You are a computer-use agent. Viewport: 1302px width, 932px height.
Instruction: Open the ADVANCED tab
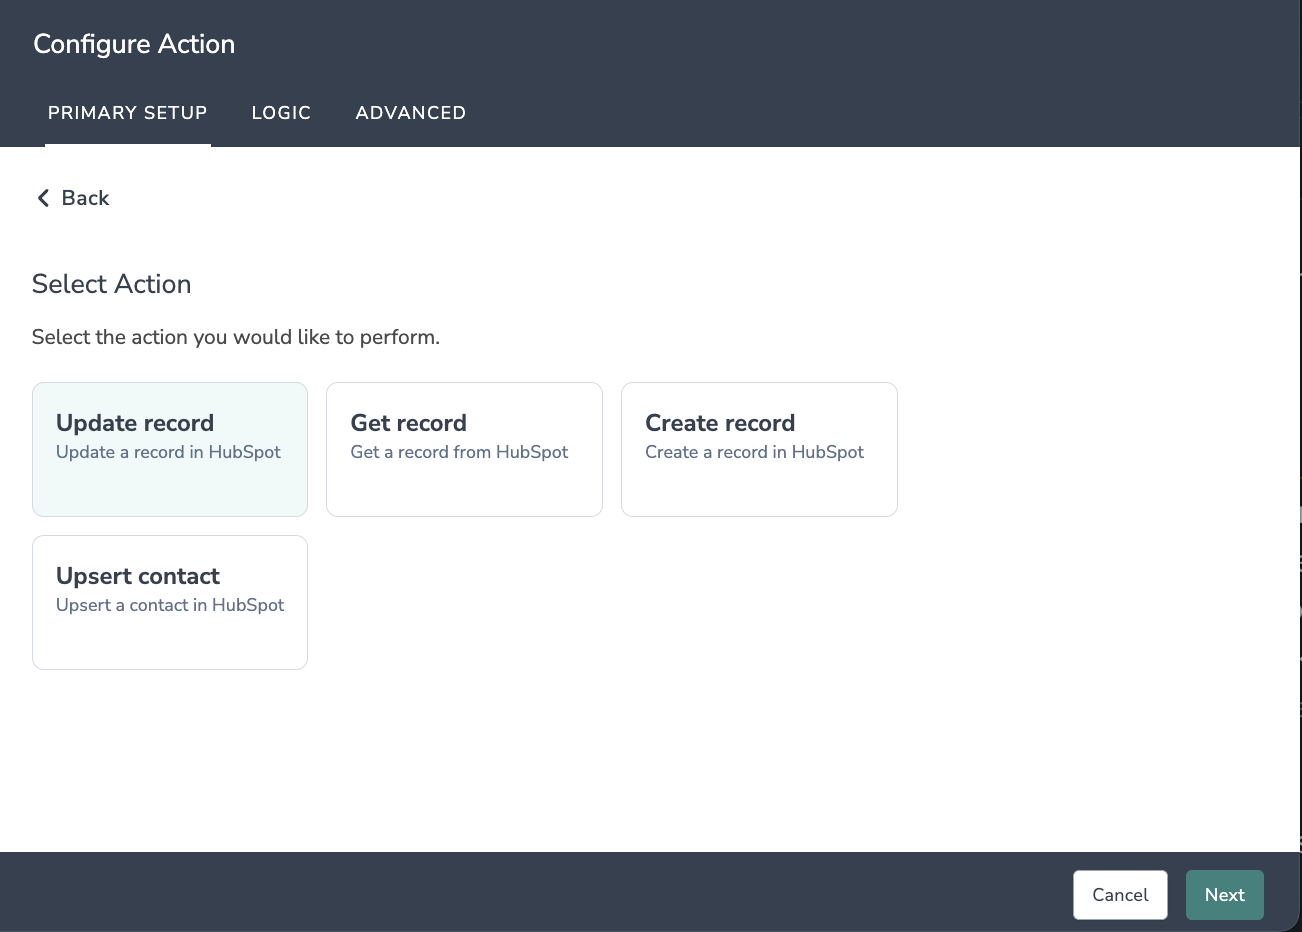410,113
